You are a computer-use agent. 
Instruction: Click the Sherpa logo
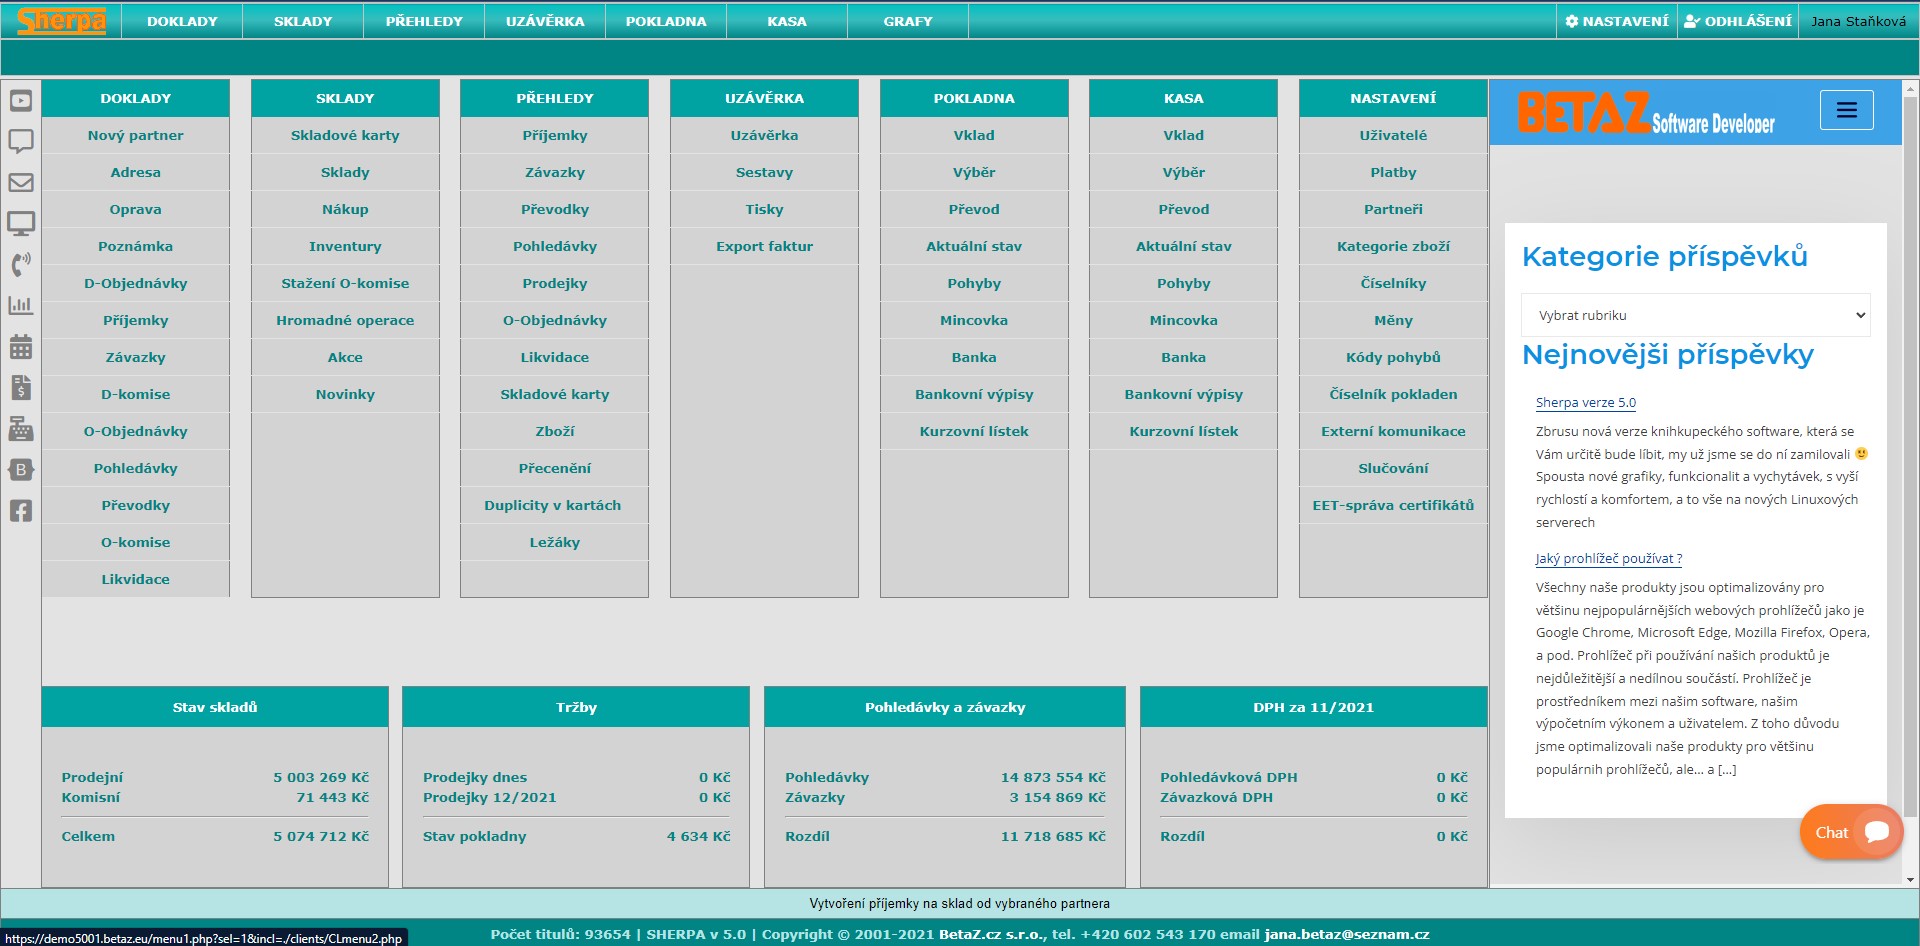pos(61,21)
